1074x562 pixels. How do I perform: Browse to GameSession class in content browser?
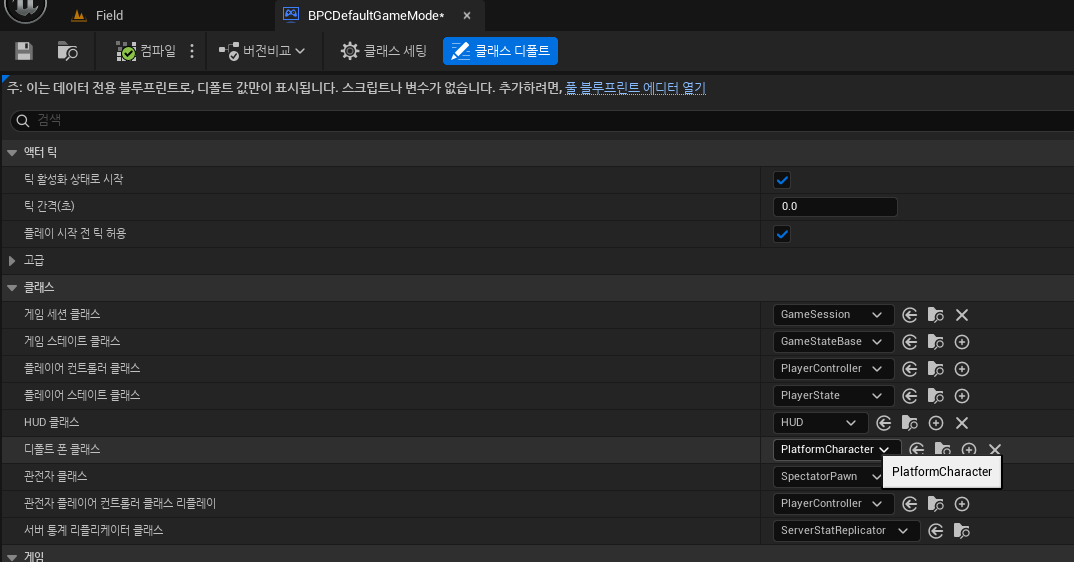(936, 315)
